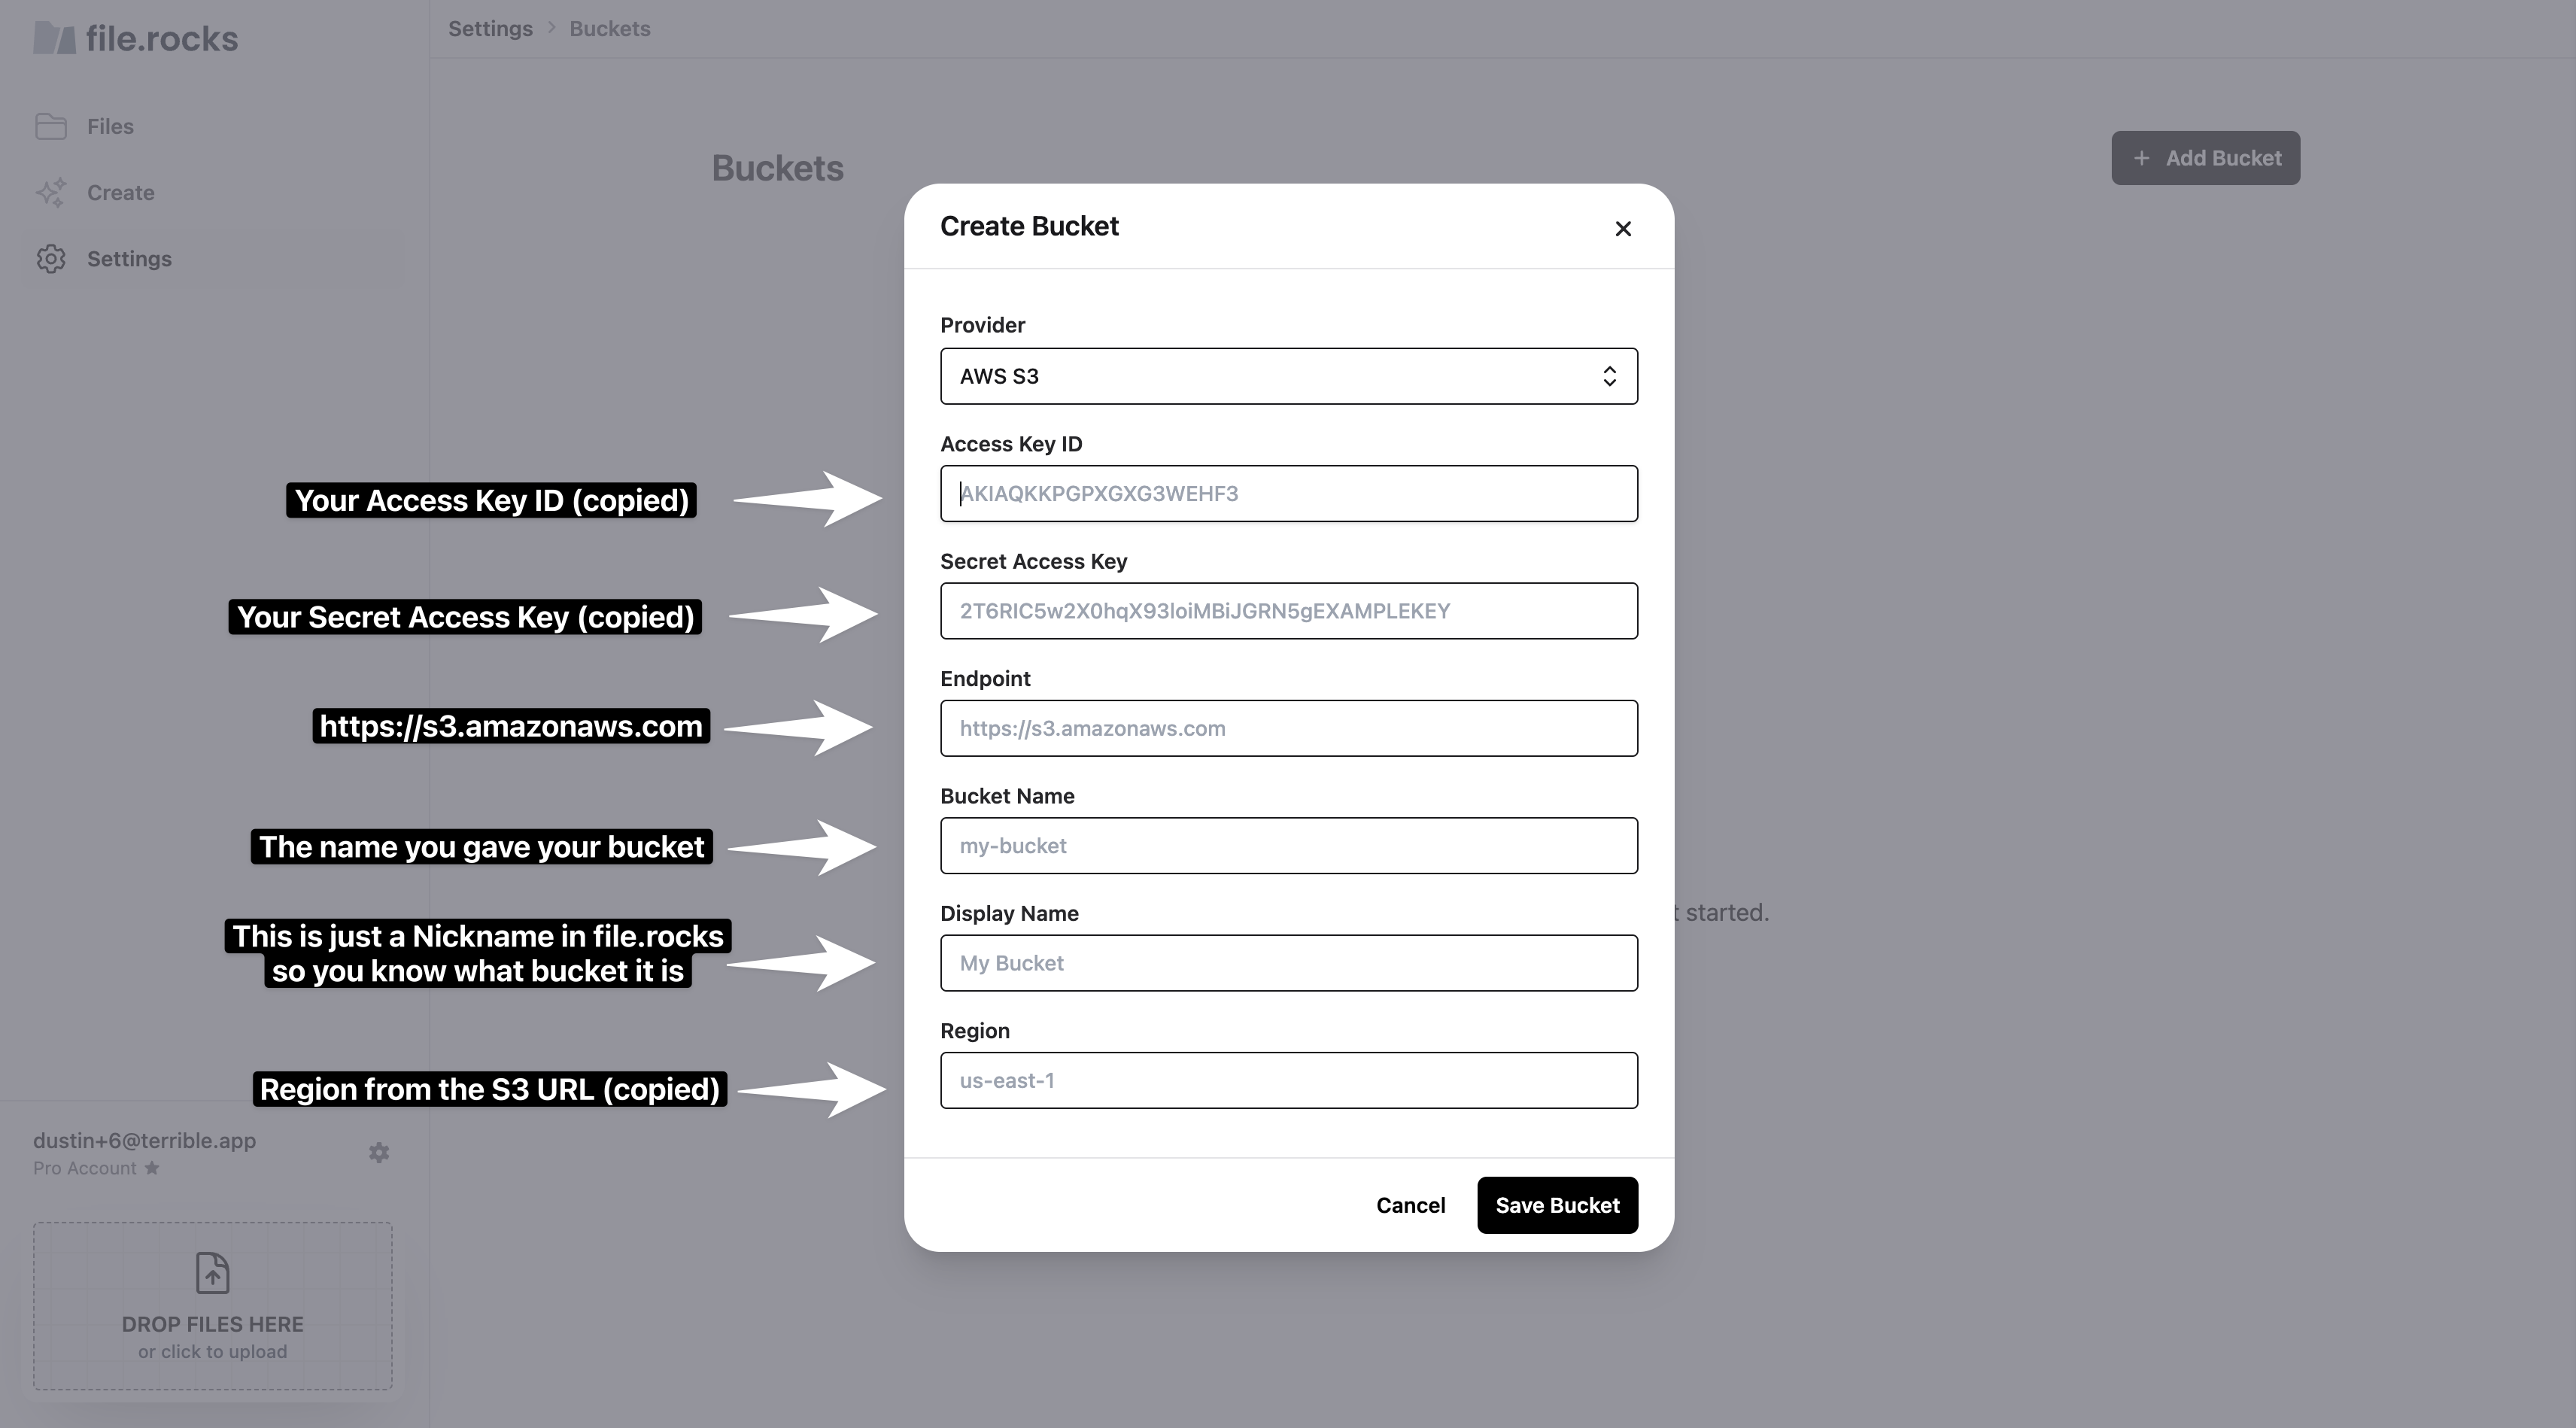Click the Secret Access Key input
Viewport: 2576px width, 1428px height.
tap(1288, 611)
